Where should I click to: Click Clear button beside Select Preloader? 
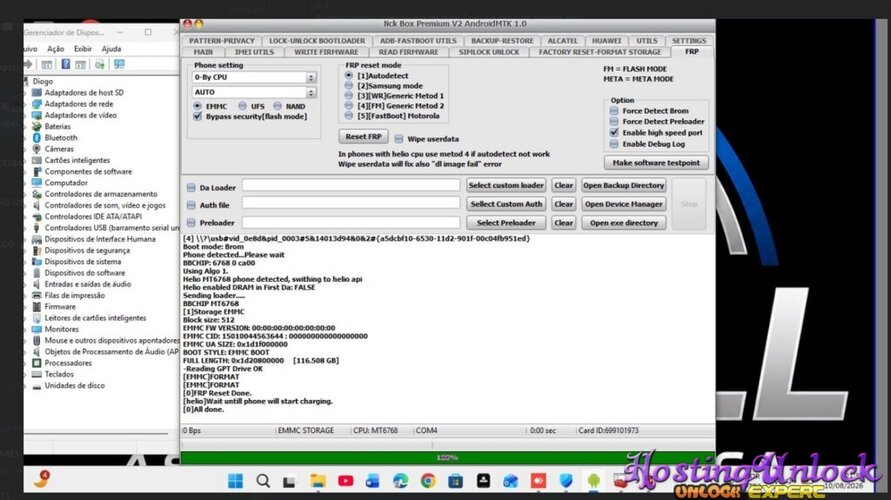point(564,223)
